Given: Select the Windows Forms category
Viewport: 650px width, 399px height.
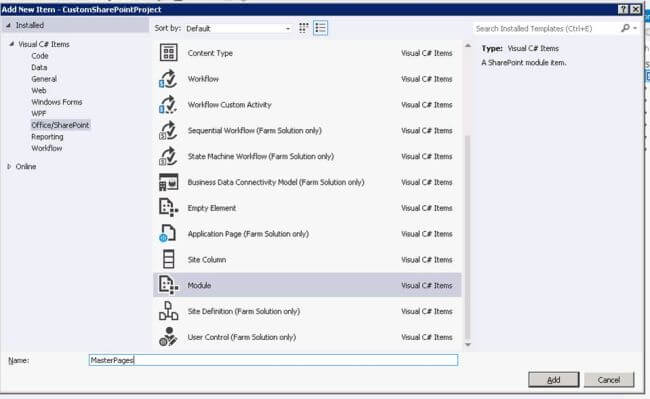Looking at the screenshot, I should click(56, 102).
